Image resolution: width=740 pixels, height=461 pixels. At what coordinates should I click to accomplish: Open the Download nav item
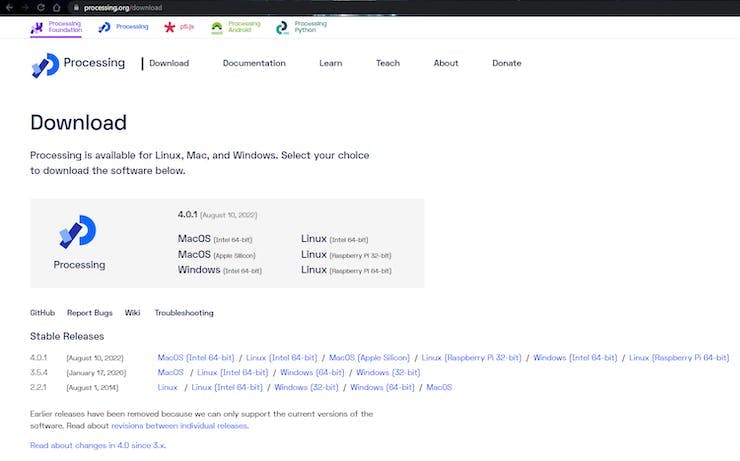pos(169,63)
